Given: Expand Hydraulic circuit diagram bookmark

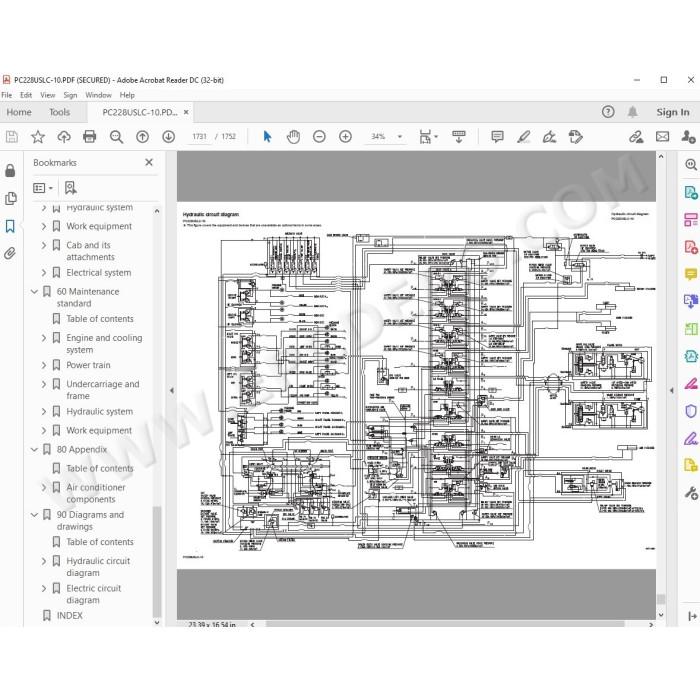Looking at the screenshot, I should [x=44, y=561].
